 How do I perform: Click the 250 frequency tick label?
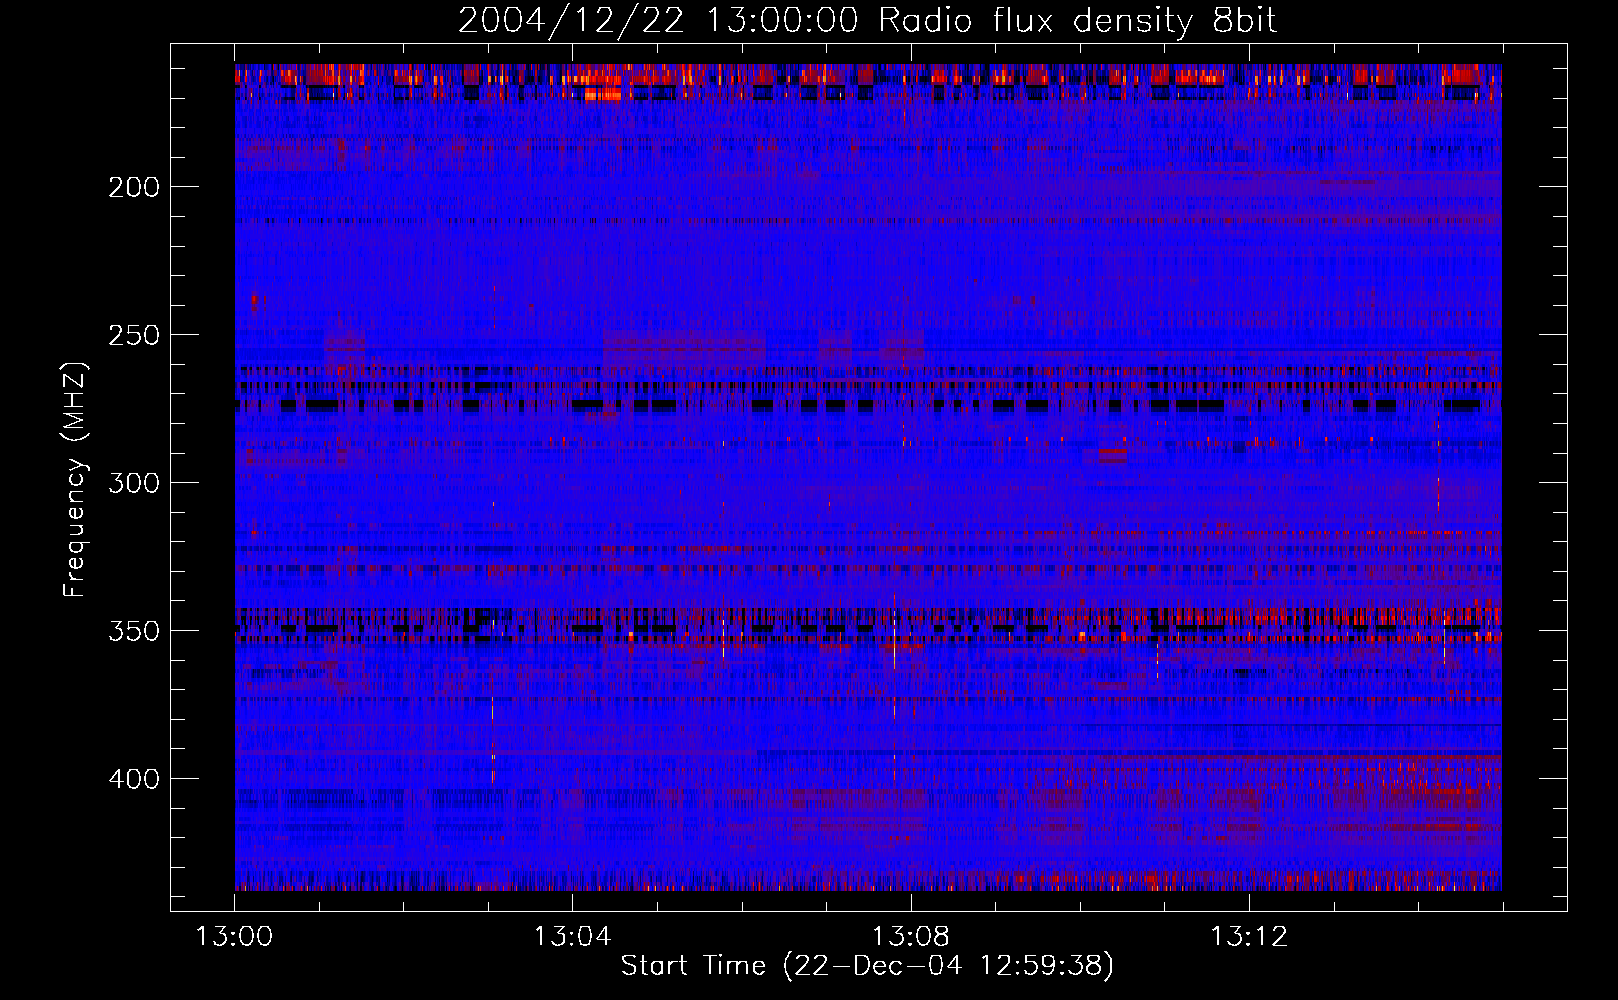click(134, 335)
